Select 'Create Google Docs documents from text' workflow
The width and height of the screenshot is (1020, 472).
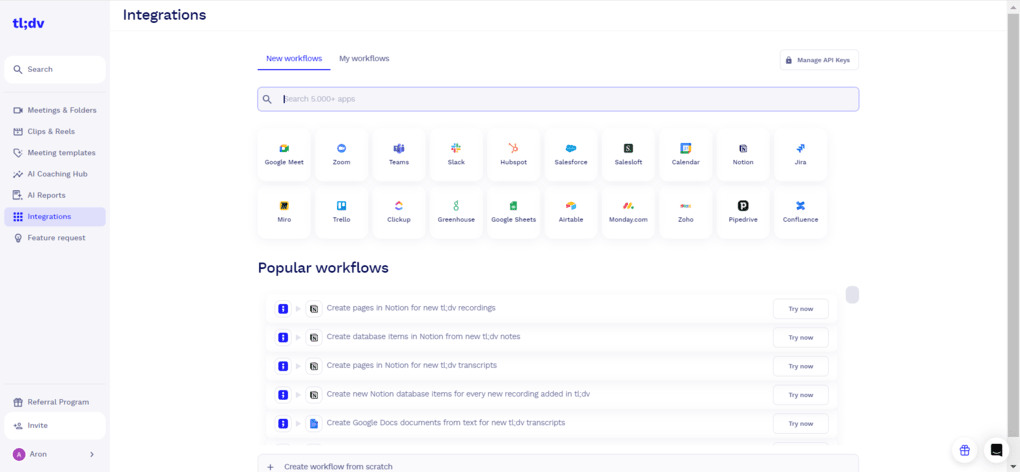click(446, 423)
